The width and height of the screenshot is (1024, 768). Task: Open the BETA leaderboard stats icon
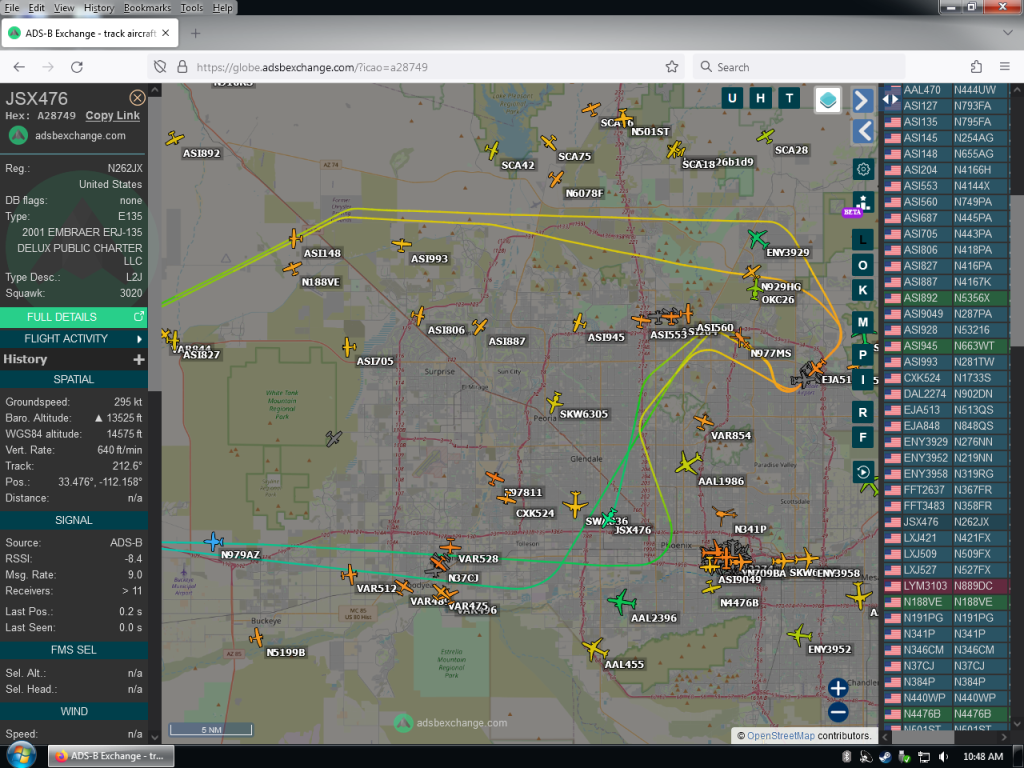point(863,202)
